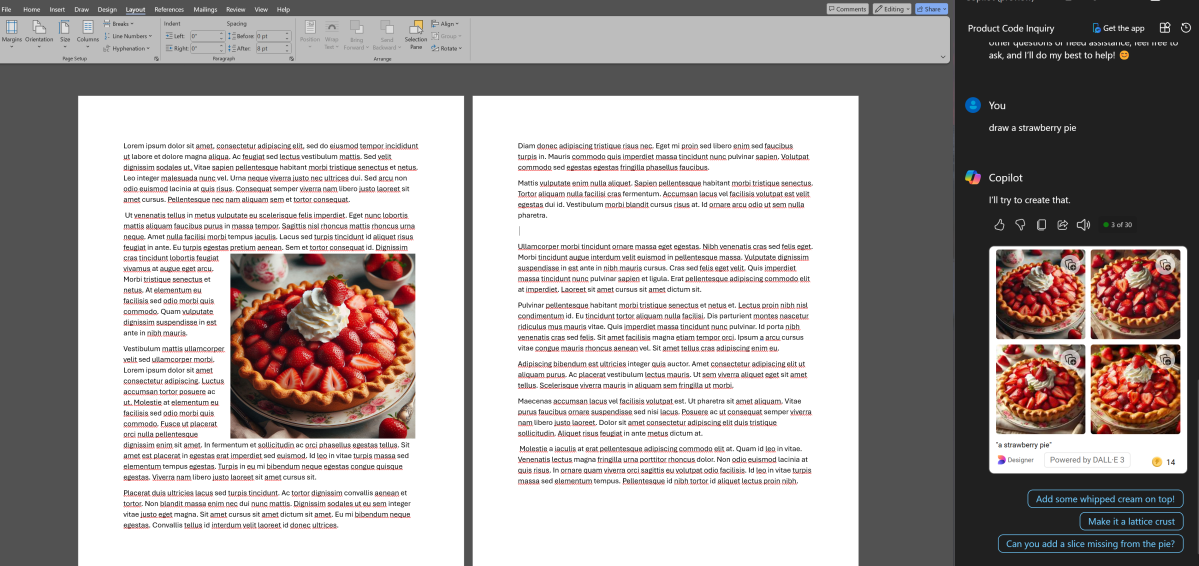Open the Hyphenation dropdown
This screenshot has width=1199, height=566.
point(127,48)
